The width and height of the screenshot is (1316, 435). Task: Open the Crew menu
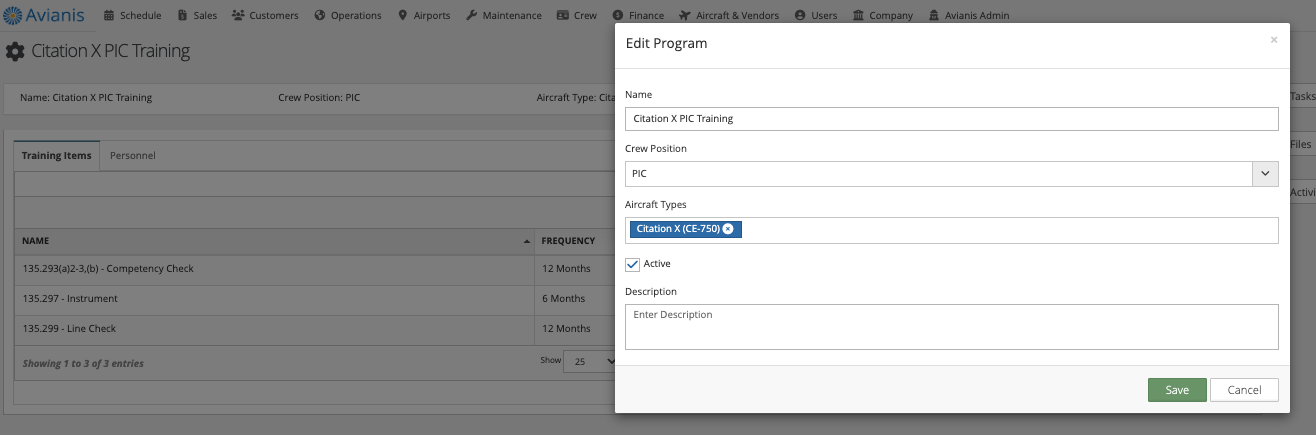click(x=577, y=16)
